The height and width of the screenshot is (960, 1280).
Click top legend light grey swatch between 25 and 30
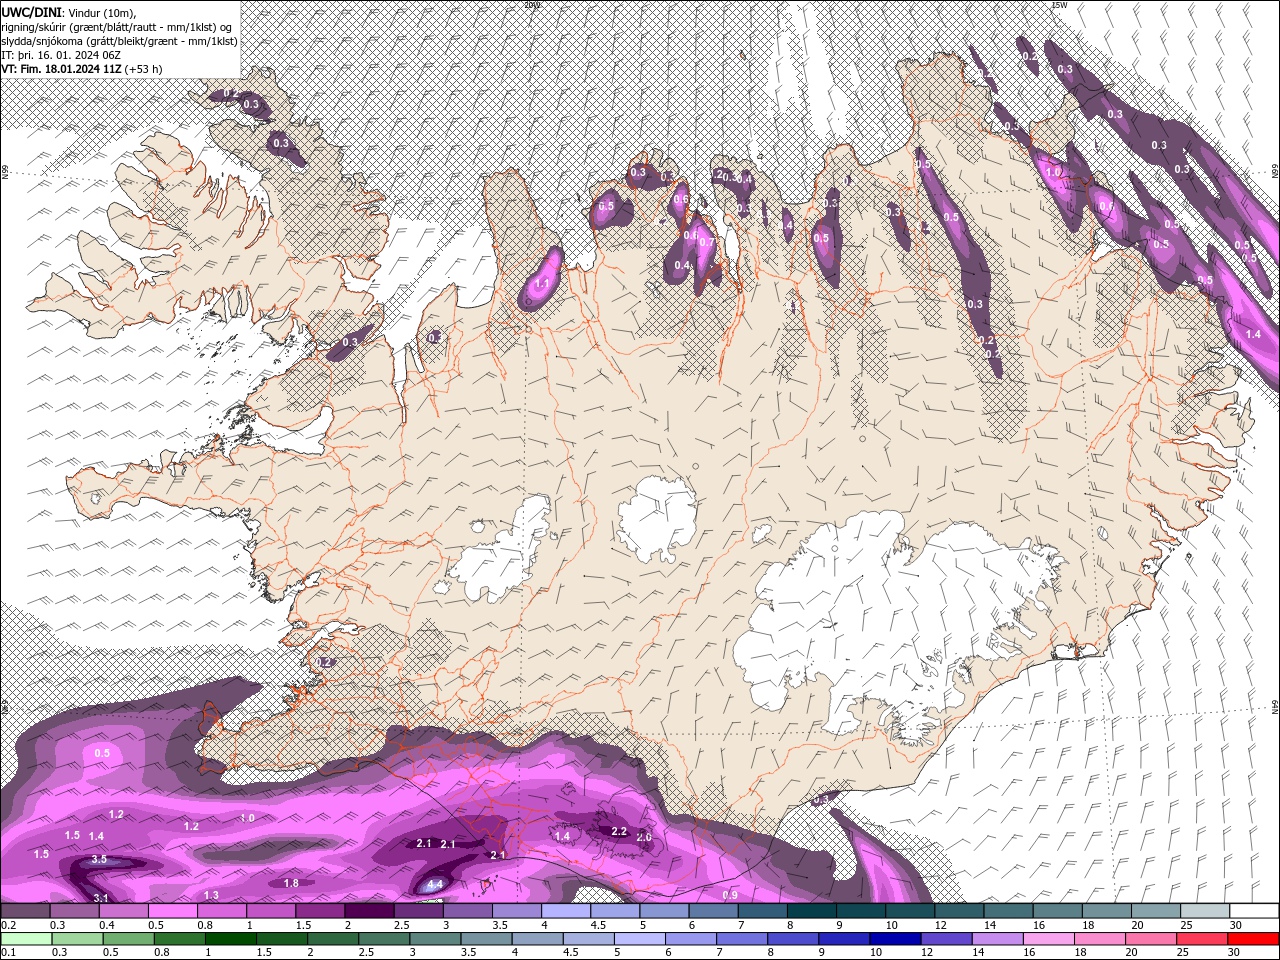[x=1206, y=911]
